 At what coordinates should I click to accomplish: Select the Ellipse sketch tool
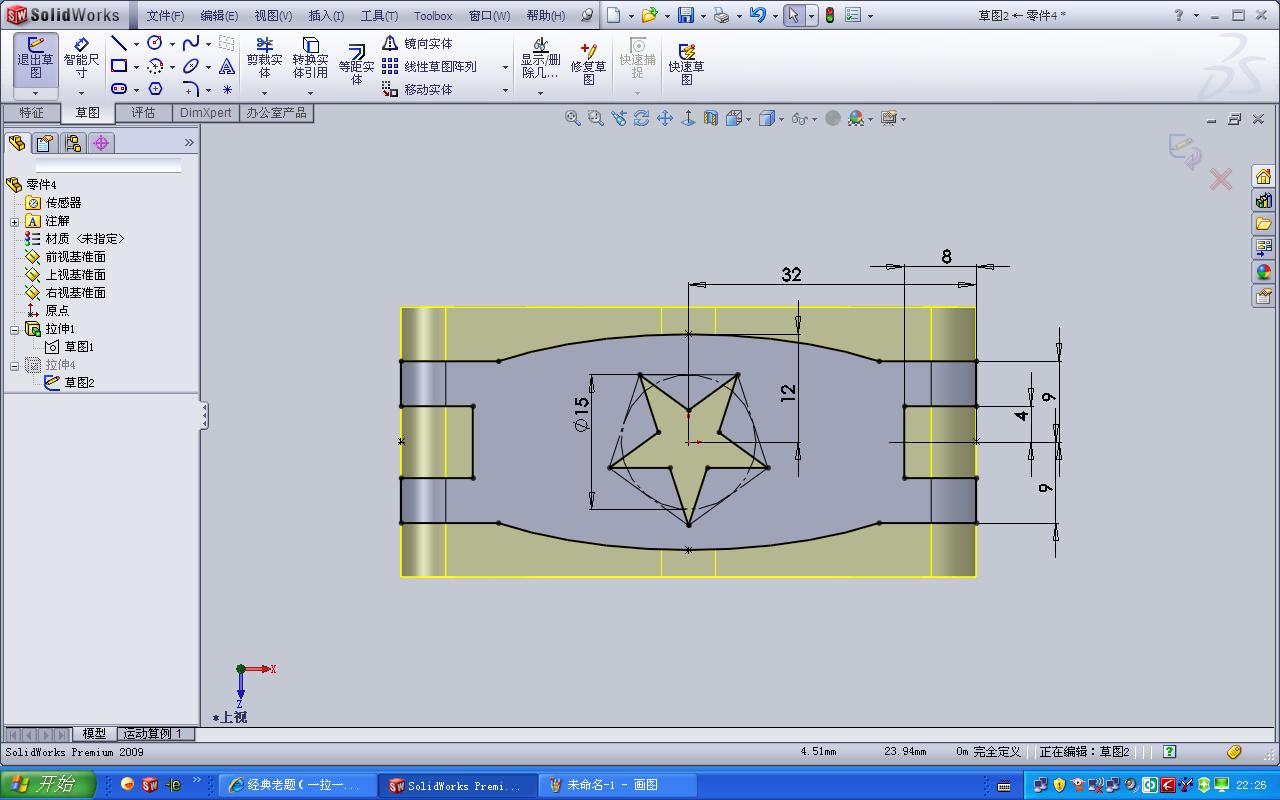191,66
